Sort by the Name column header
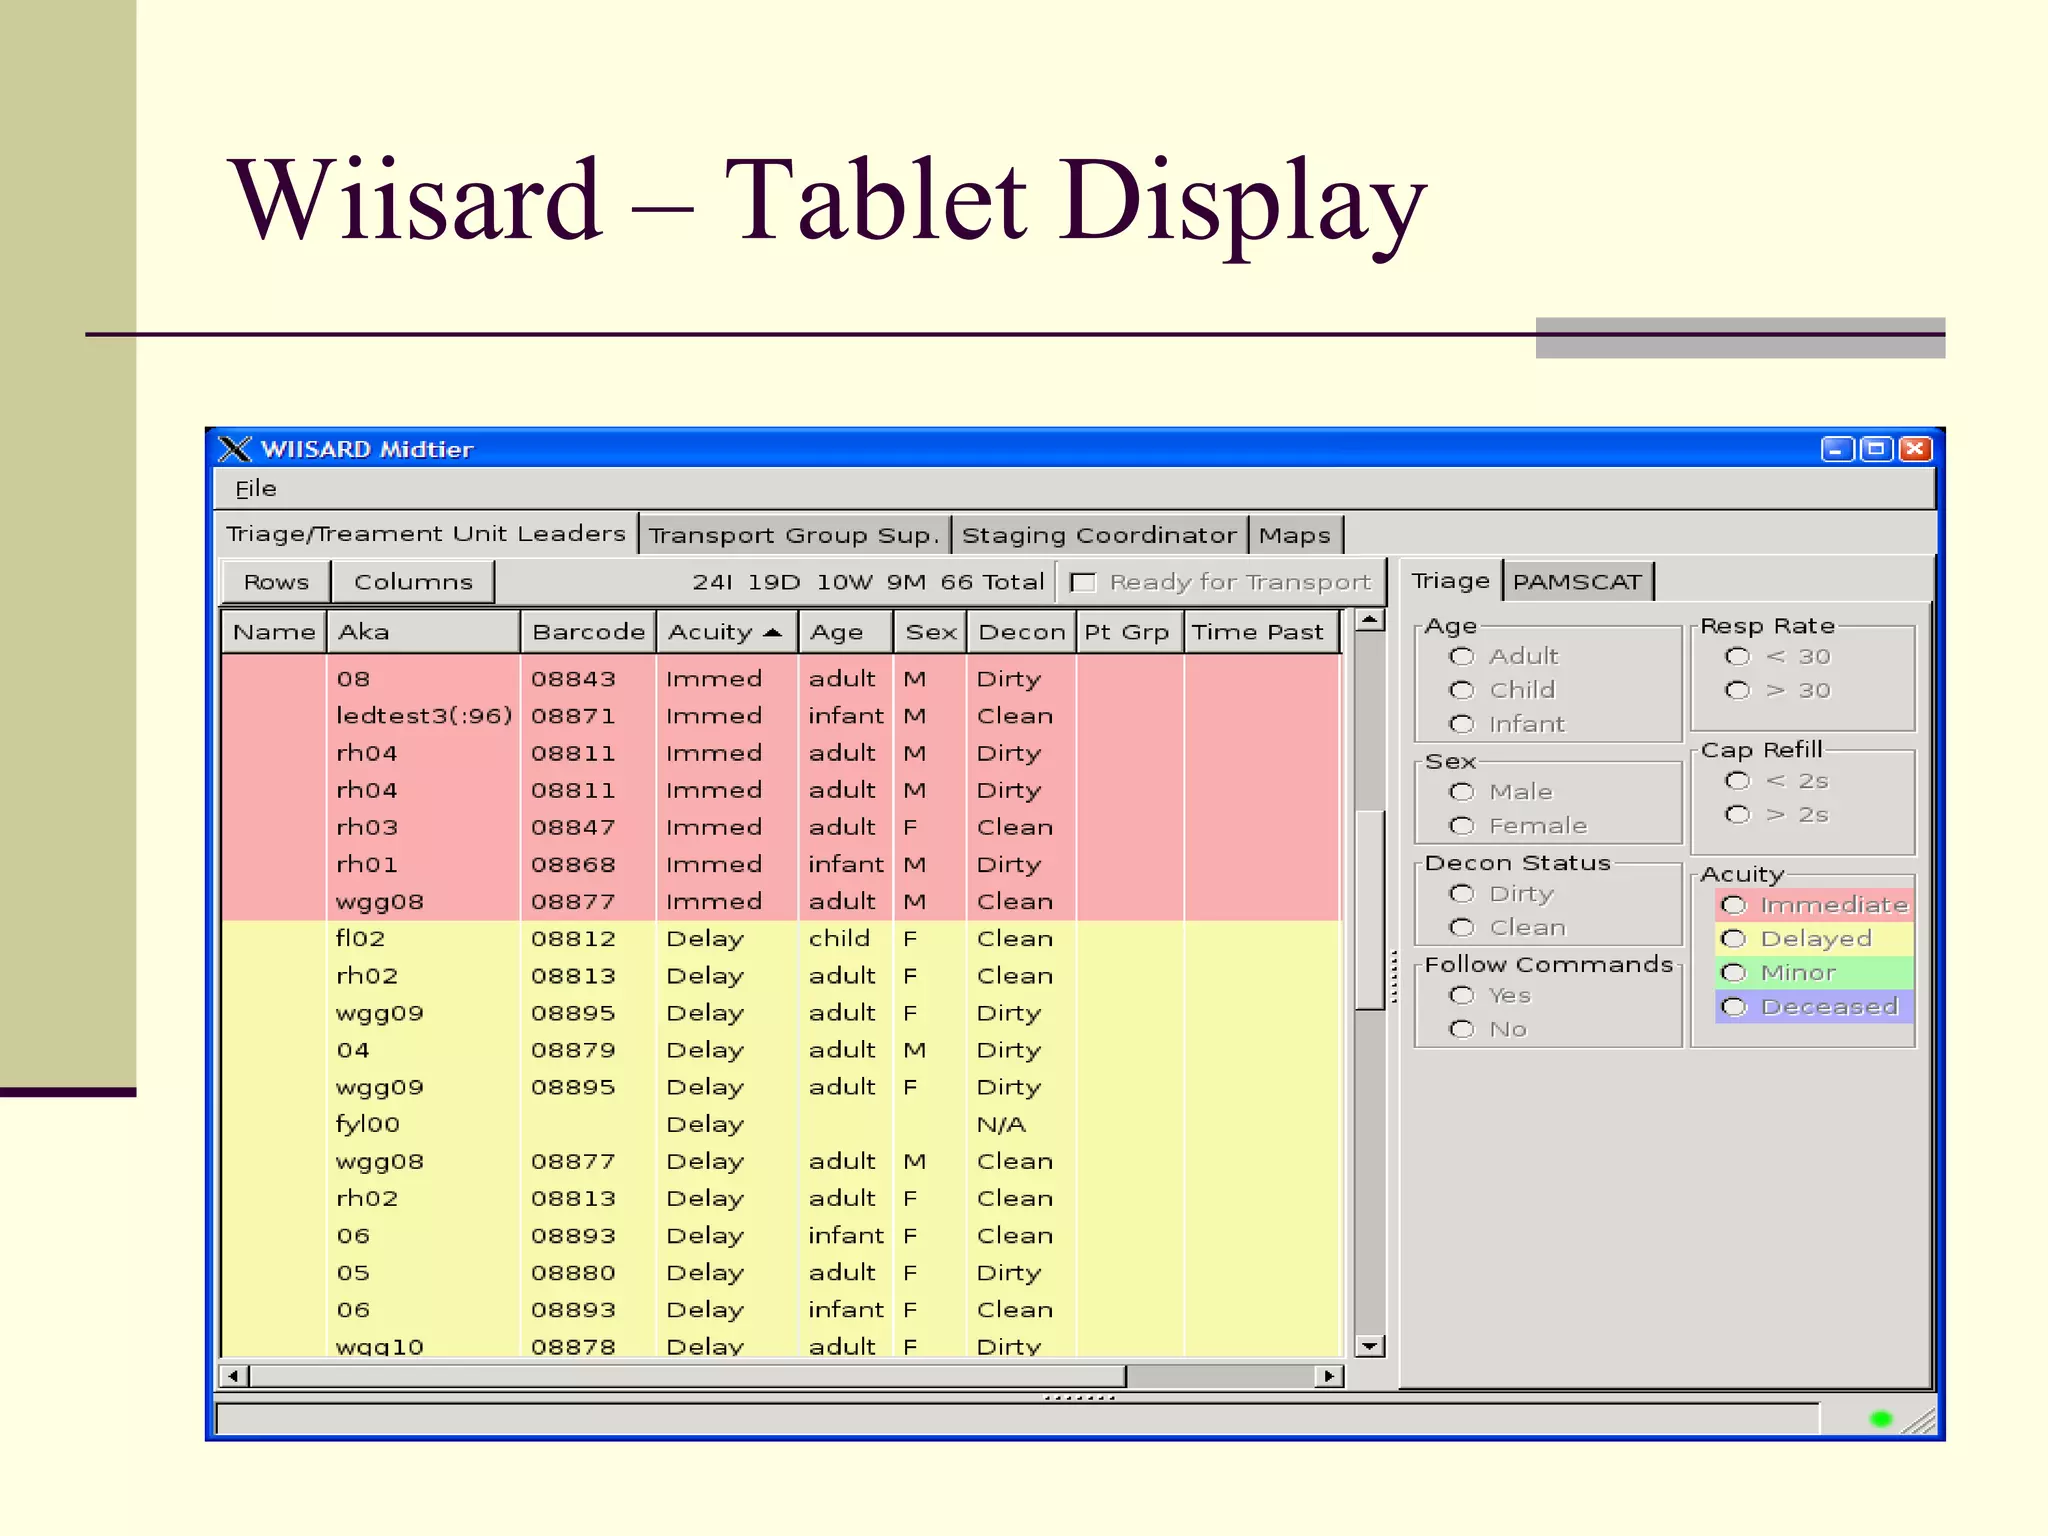This screenshot has height=1536, width=2048. 274,632
